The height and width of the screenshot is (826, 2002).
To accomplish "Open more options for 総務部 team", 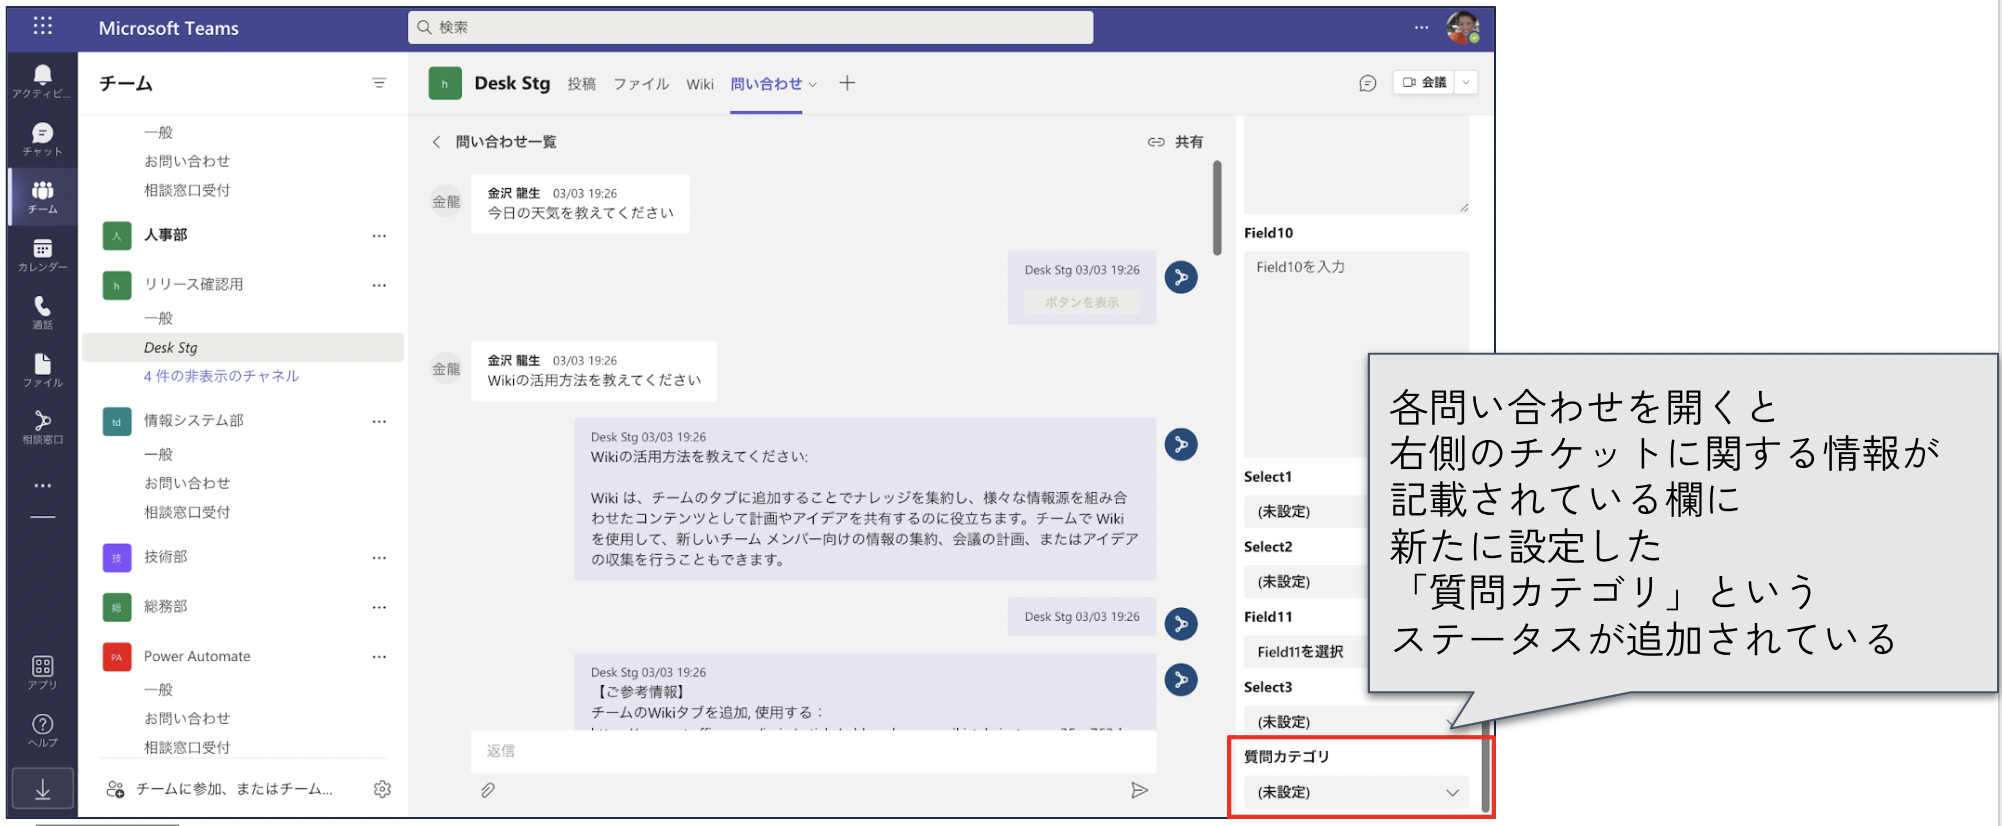I will [x=379, y=607].
